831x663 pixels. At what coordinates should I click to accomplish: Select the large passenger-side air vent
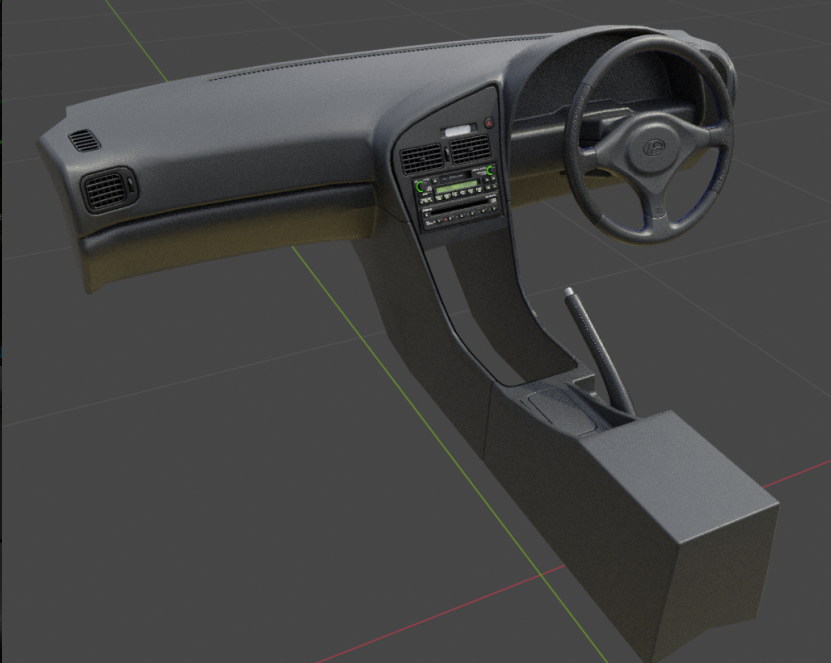(109, 190)
